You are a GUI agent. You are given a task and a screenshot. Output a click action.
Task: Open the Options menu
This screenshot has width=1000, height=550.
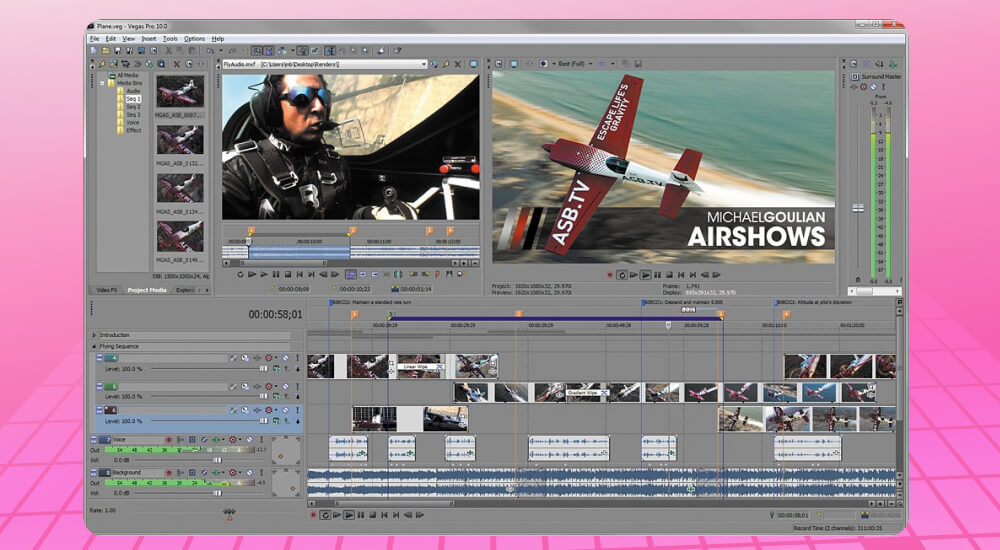195,39
